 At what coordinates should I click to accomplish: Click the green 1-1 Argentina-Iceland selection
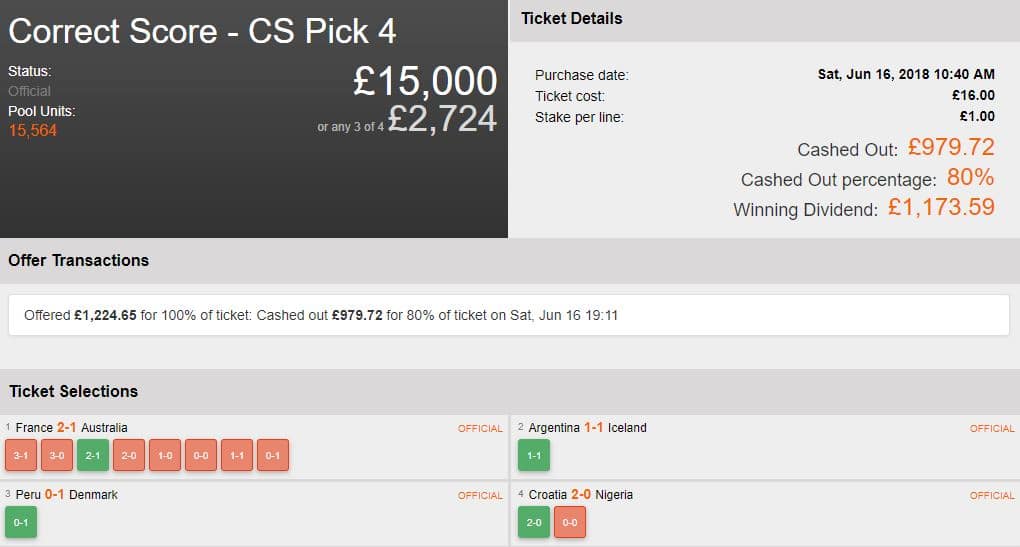(x=534, y=455)
